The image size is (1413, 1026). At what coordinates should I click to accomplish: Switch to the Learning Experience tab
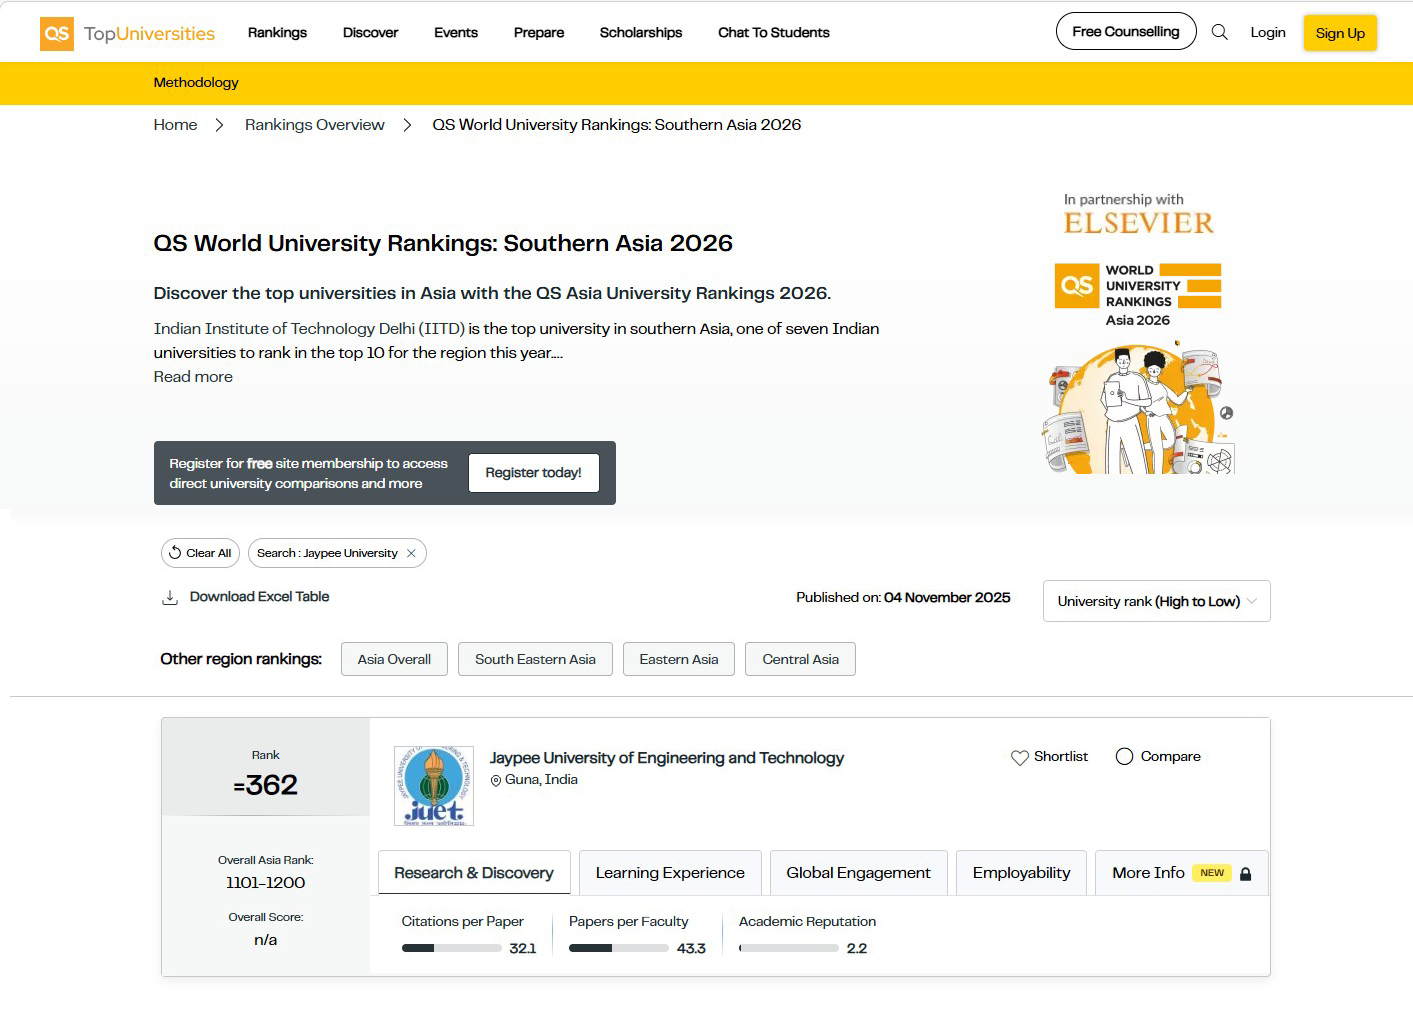[670, 873]
